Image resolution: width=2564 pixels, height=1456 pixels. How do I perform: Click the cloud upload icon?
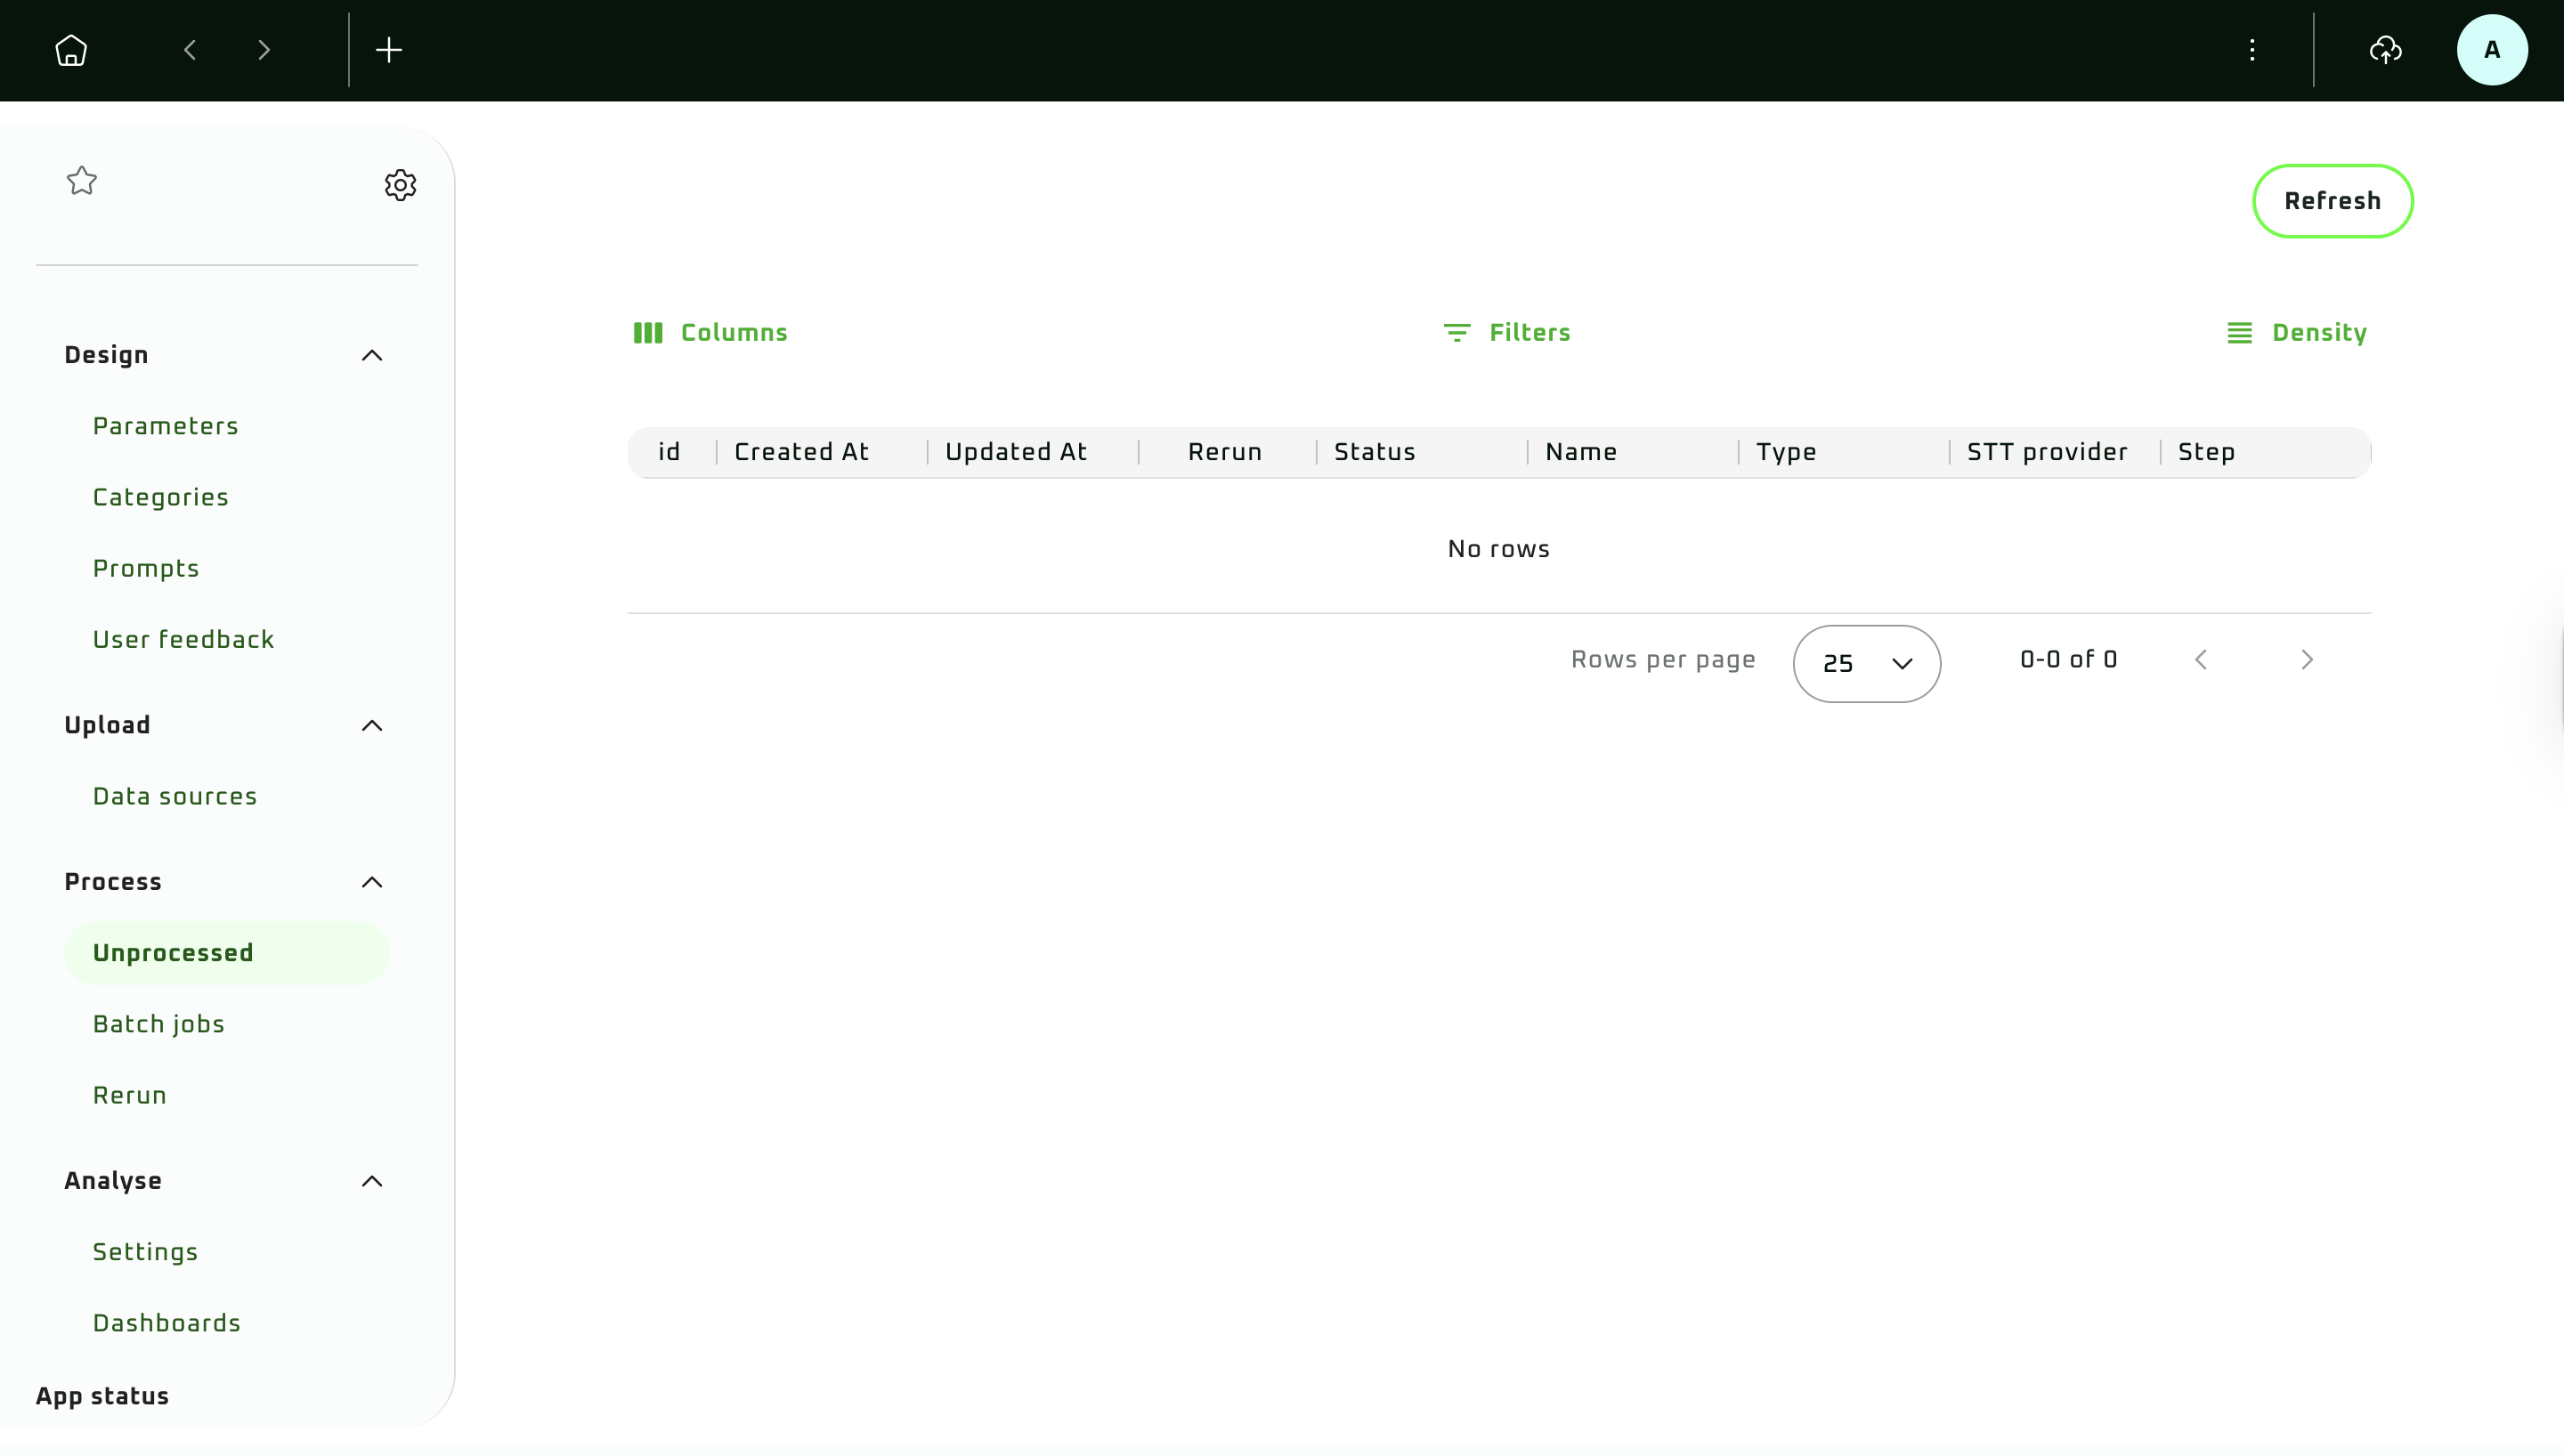tap(2386, 50)
